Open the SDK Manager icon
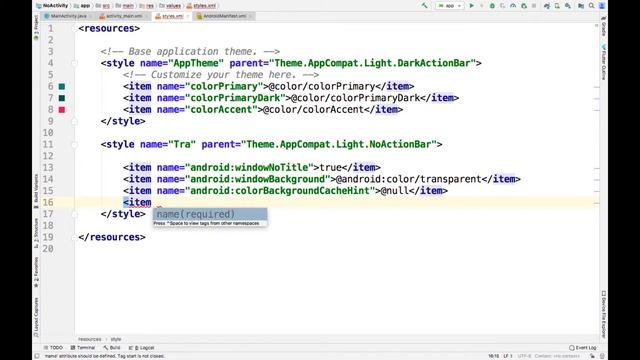Screen dimensions: 640x360 pos(568,6)
